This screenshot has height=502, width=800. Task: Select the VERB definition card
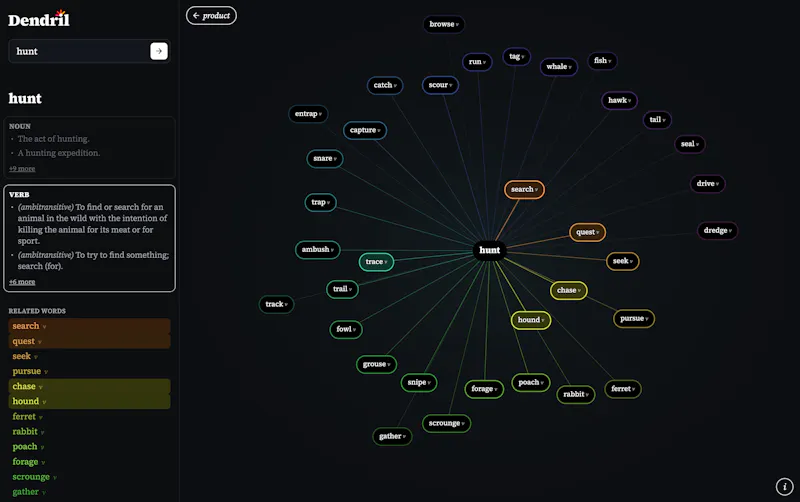pyautogui.click(x=89, y=238)
